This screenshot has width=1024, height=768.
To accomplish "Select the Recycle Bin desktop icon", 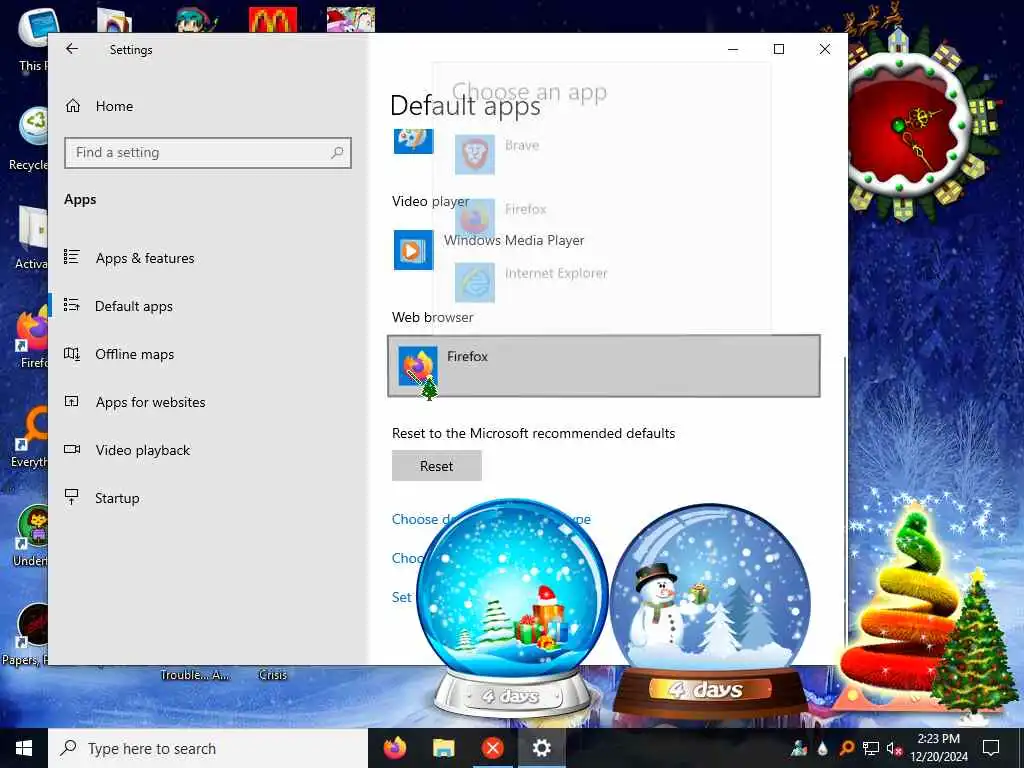I will (x=31, y=138).
